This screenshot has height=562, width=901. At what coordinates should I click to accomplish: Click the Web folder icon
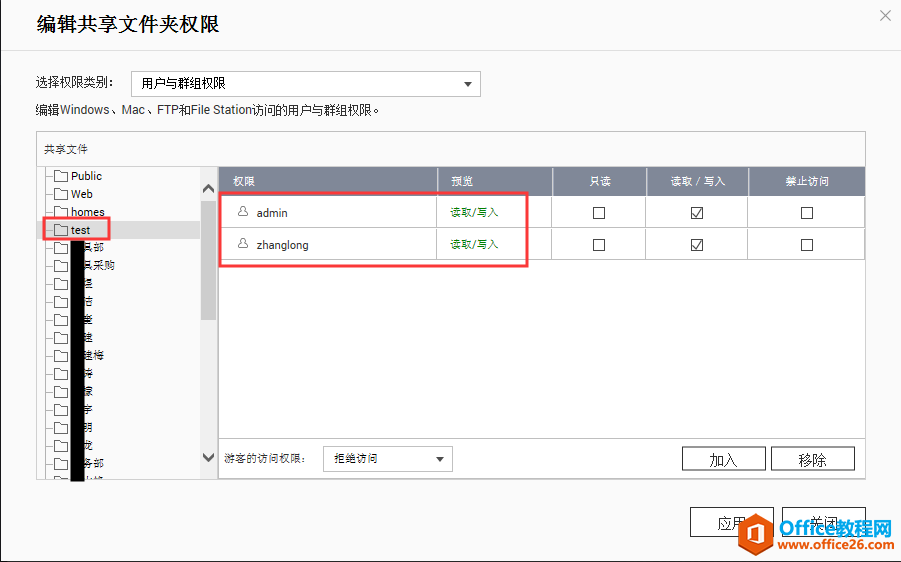(x=61, y=194)
